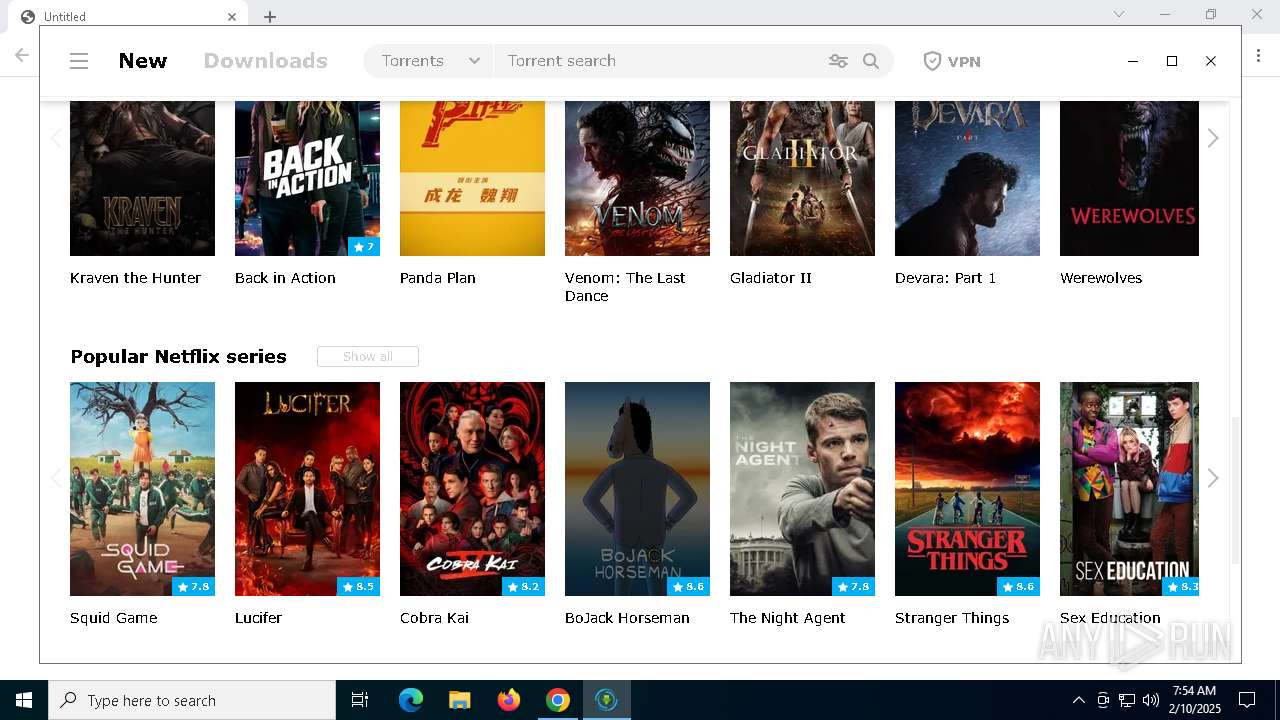This screenshot has height=720, width=1280.
Task: Expand the Torrents dropdown
Action: 429,61
